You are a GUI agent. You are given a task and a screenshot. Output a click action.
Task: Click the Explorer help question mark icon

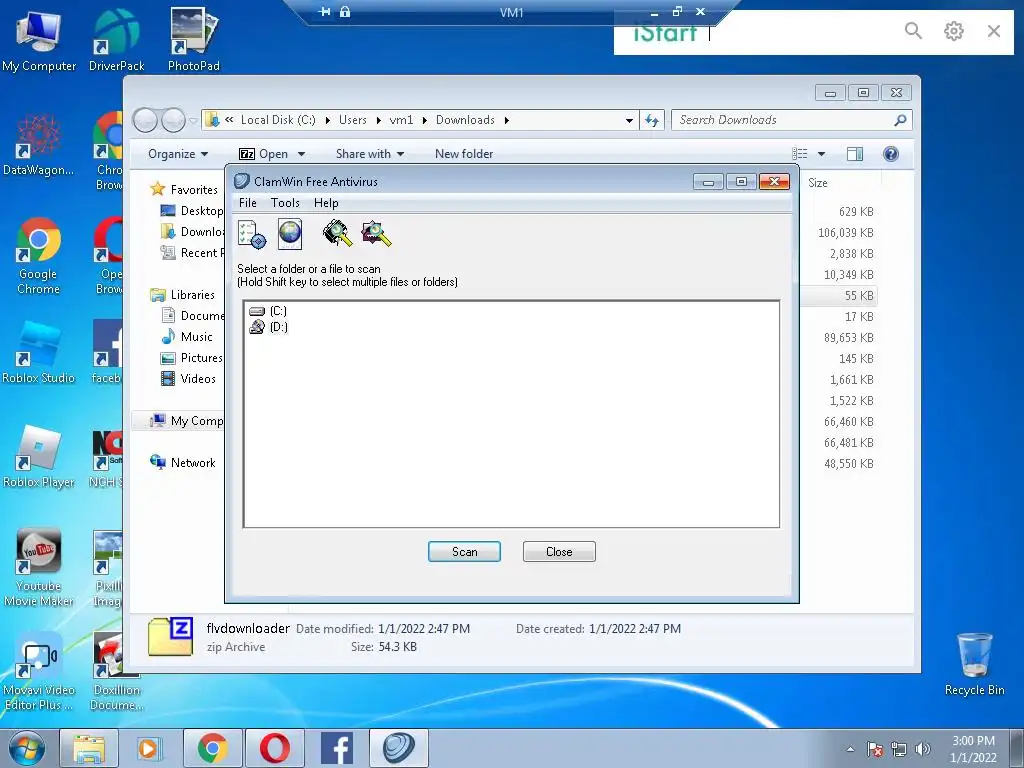click(x=891, y=154)
